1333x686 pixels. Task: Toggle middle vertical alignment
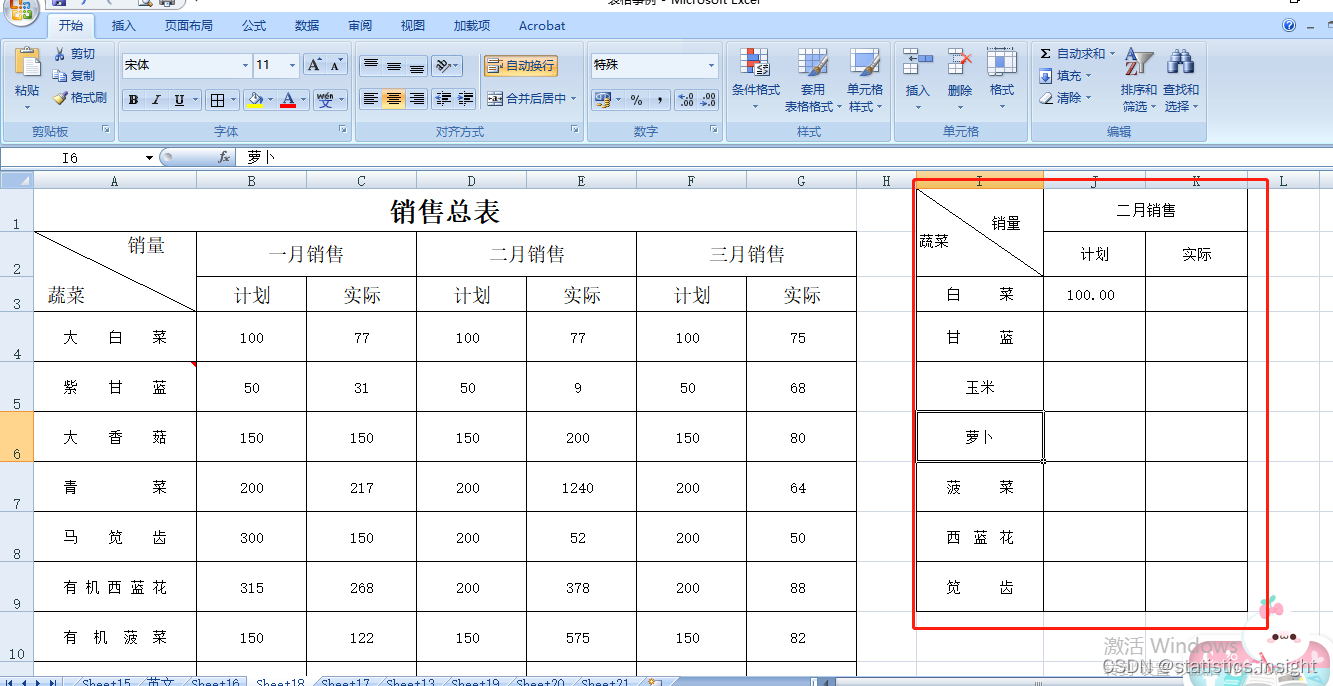point(394,66)
